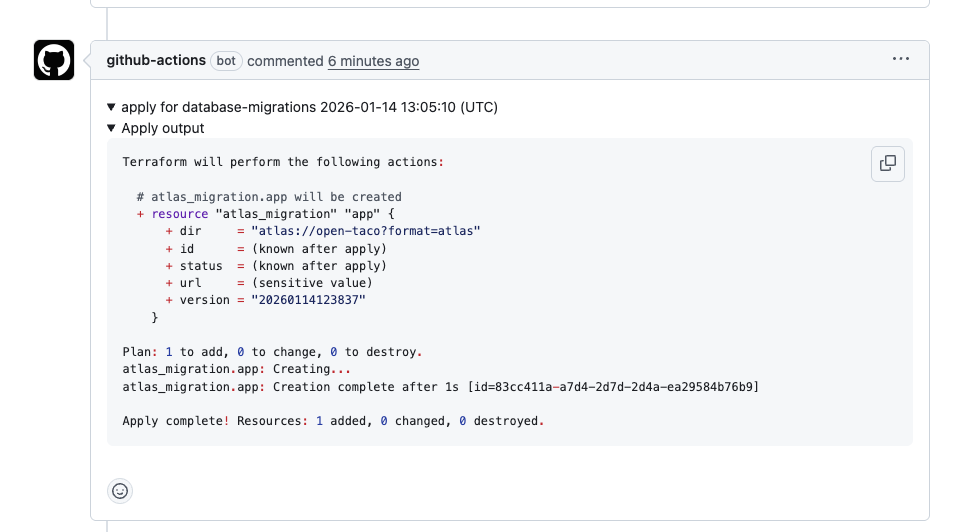Click the bot label badge

coord(226,61)
